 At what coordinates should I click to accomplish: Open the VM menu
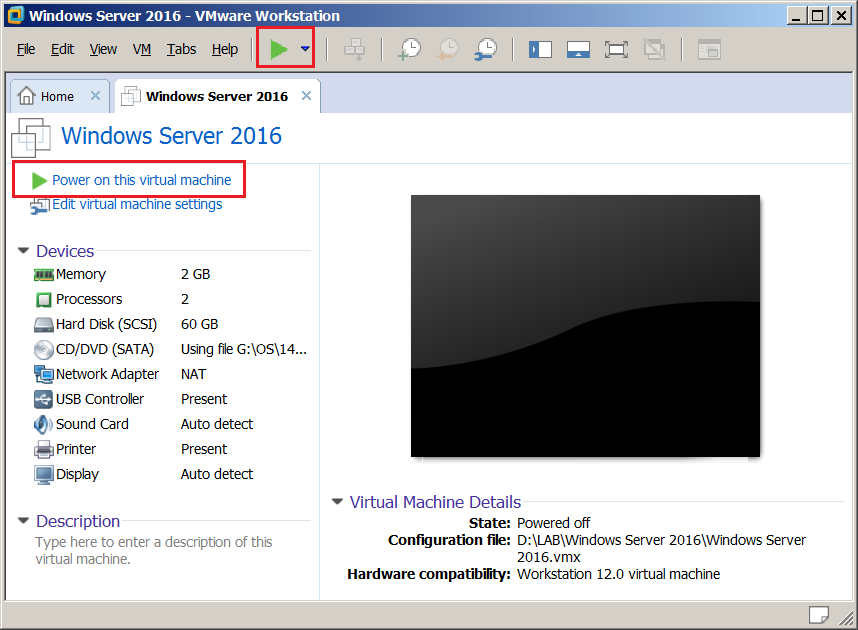(x=142, y=49)
